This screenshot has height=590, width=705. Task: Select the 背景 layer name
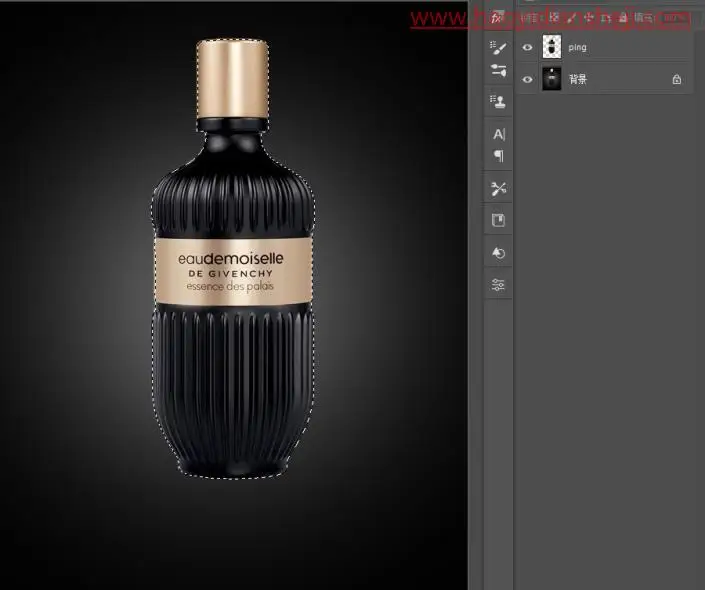click(x=578, y=80)
